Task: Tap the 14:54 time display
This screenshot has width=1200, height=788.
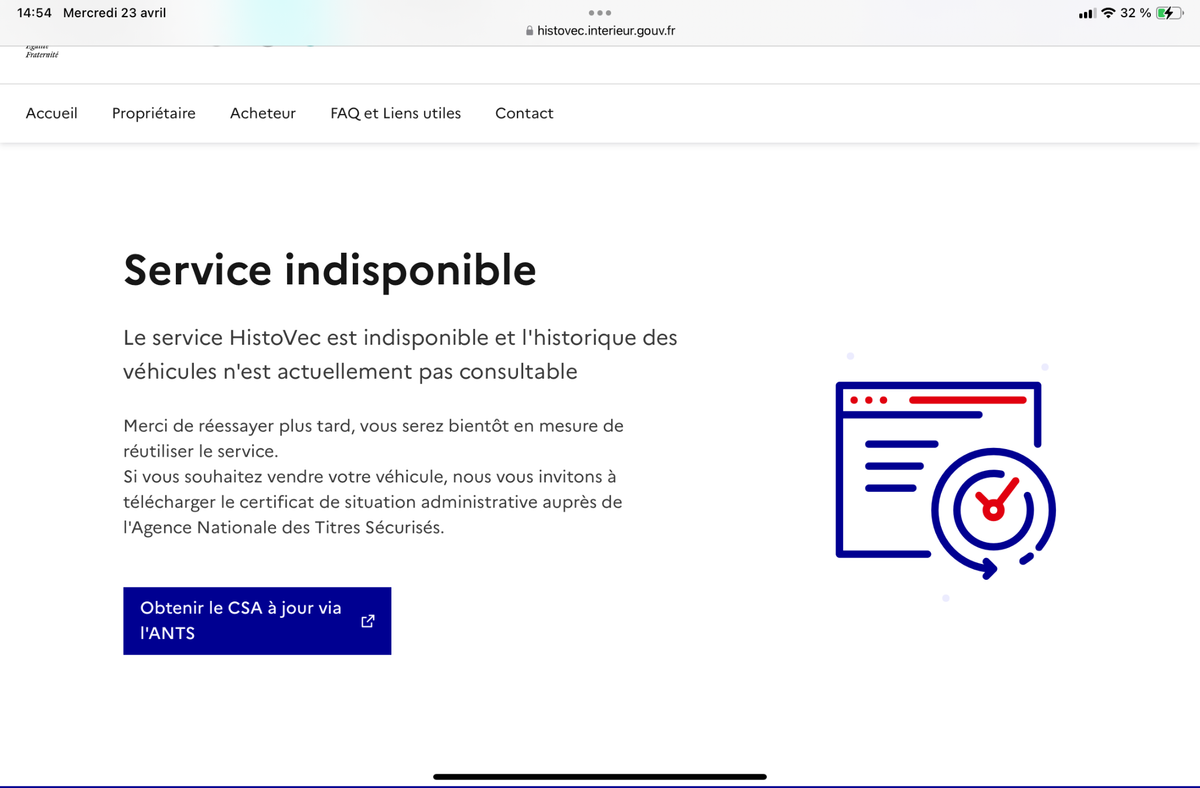Action: click(34, 13)
